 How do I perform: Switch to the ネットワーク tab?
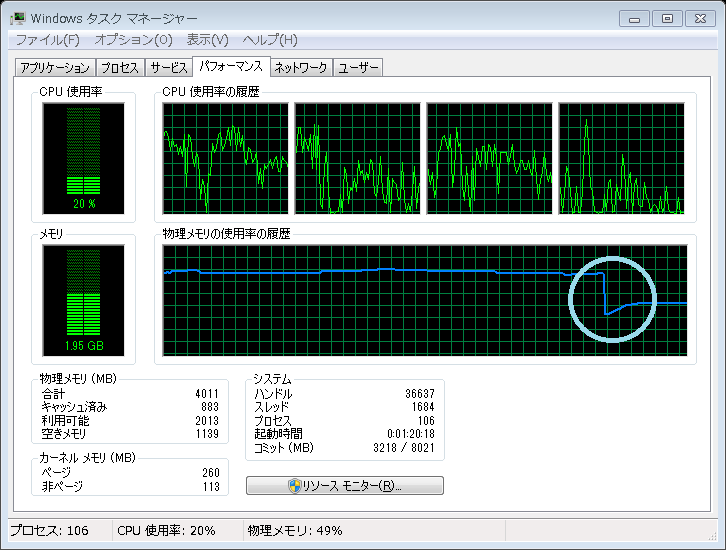[301, 68]
